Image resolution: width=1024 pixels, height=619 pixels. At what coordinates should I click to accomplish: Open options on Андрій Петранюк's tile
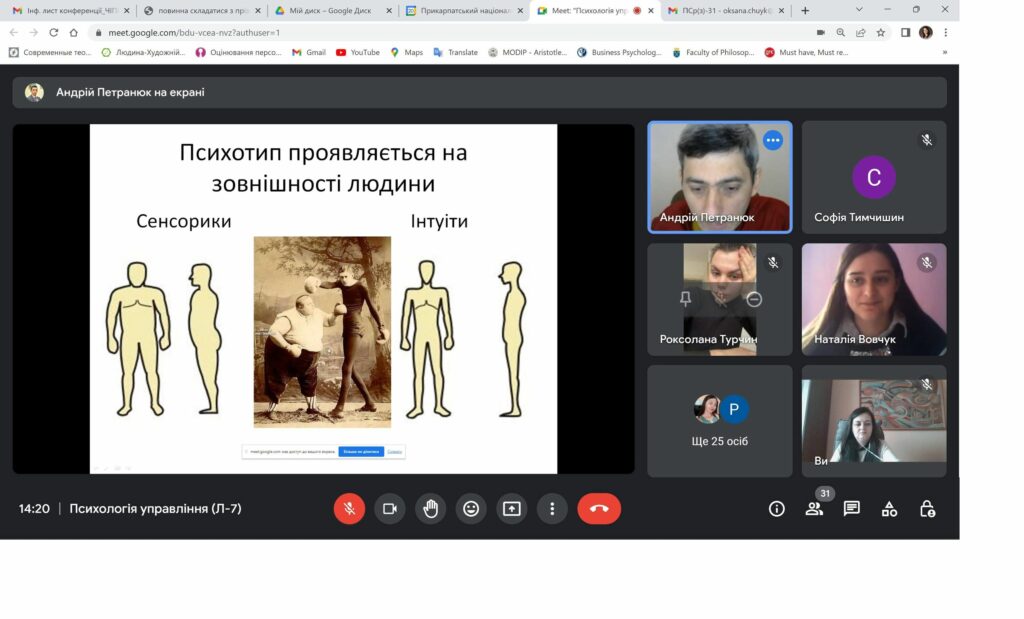coord(772,141)
